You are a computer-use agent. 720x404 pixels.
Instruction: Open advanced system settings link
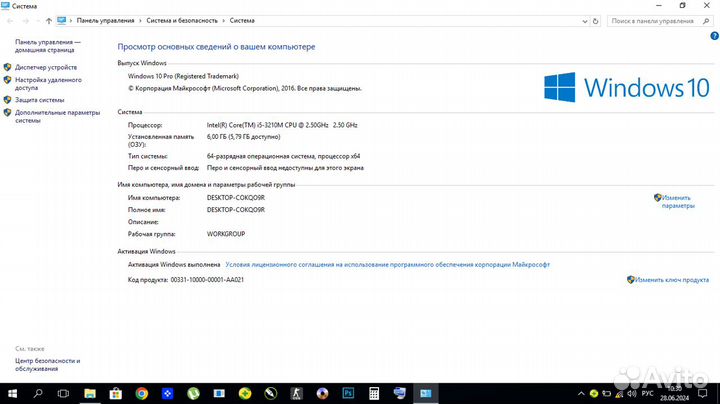click(57, 116)
